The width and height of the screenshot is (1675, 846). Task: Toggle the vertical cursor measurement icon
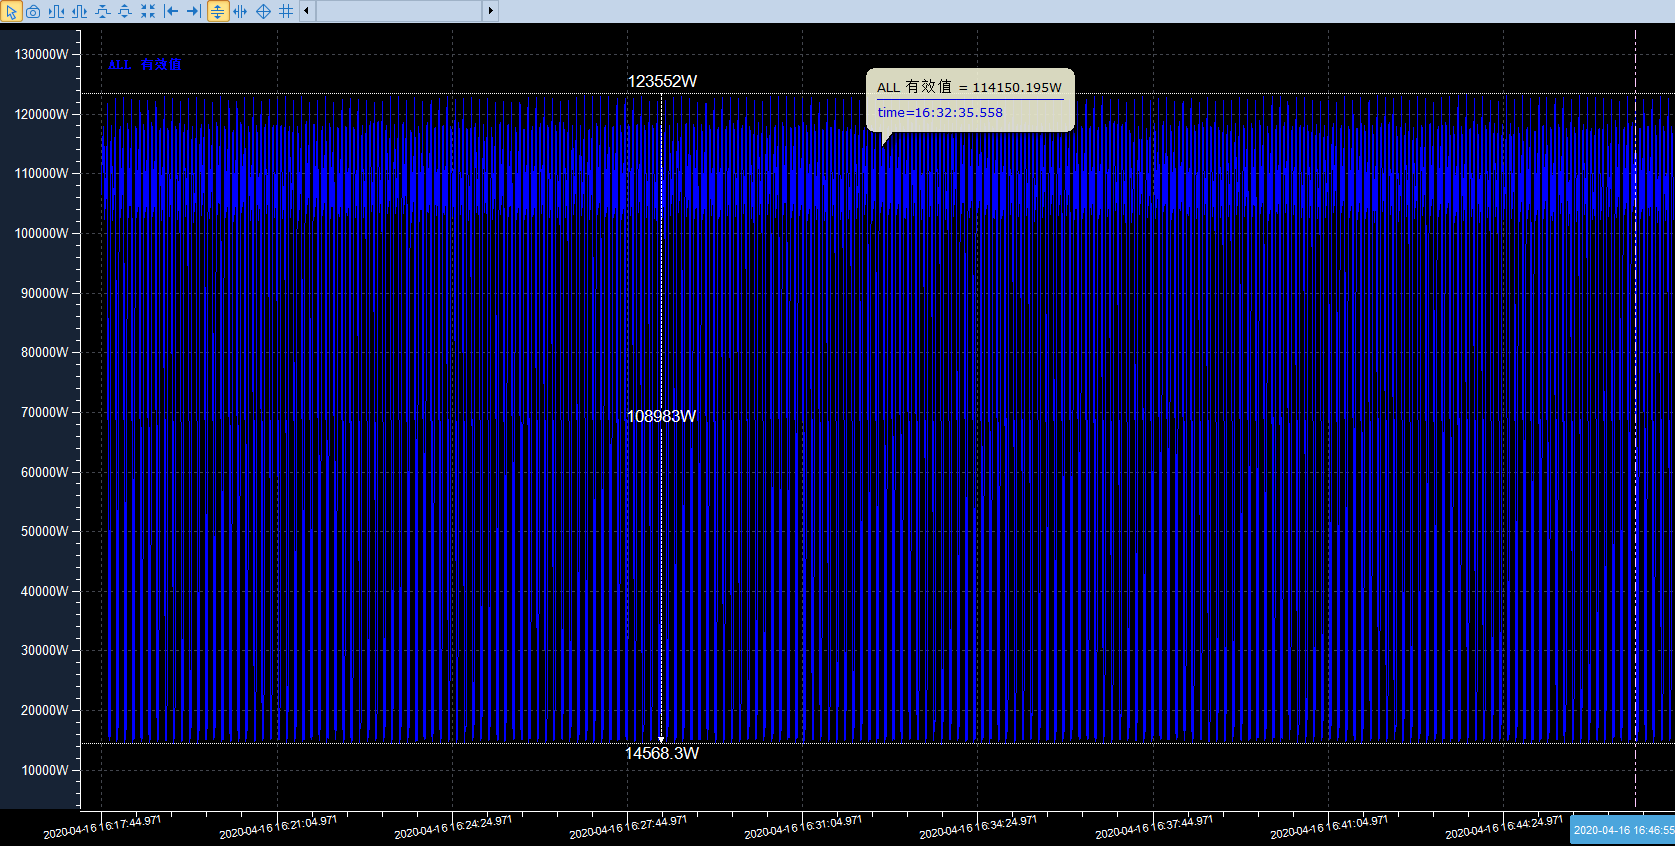240,11
